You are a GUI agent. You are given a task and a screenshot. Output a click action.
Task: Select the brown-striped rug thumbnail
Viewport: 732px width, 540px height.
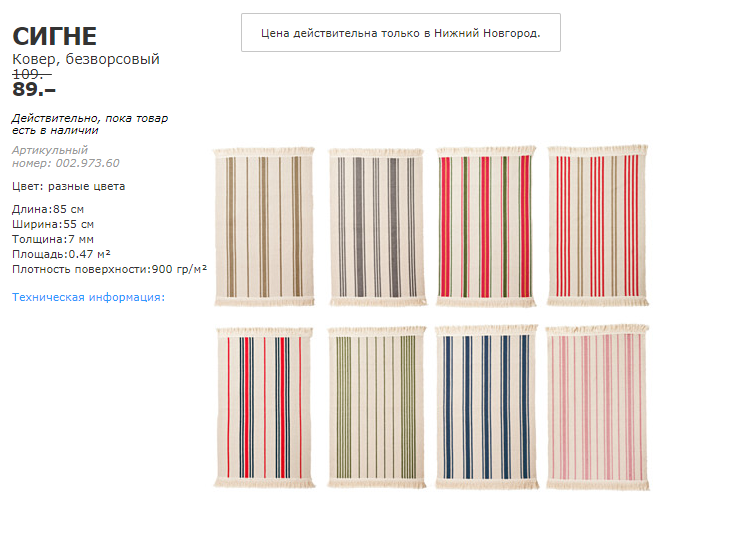(x=264, y=227)
